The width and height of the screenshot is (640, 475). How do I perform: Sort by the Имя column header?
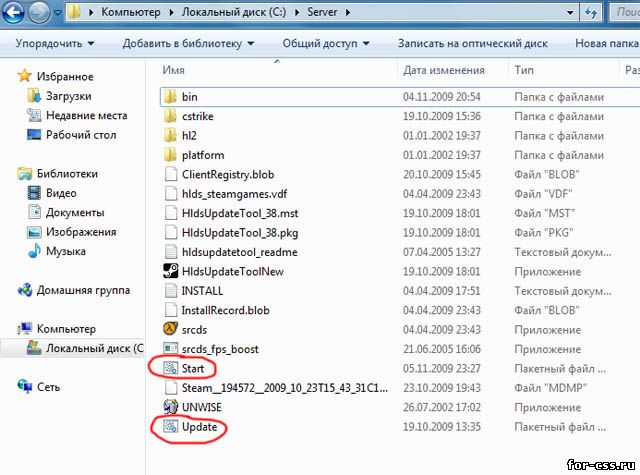click(x=173, y=70)
